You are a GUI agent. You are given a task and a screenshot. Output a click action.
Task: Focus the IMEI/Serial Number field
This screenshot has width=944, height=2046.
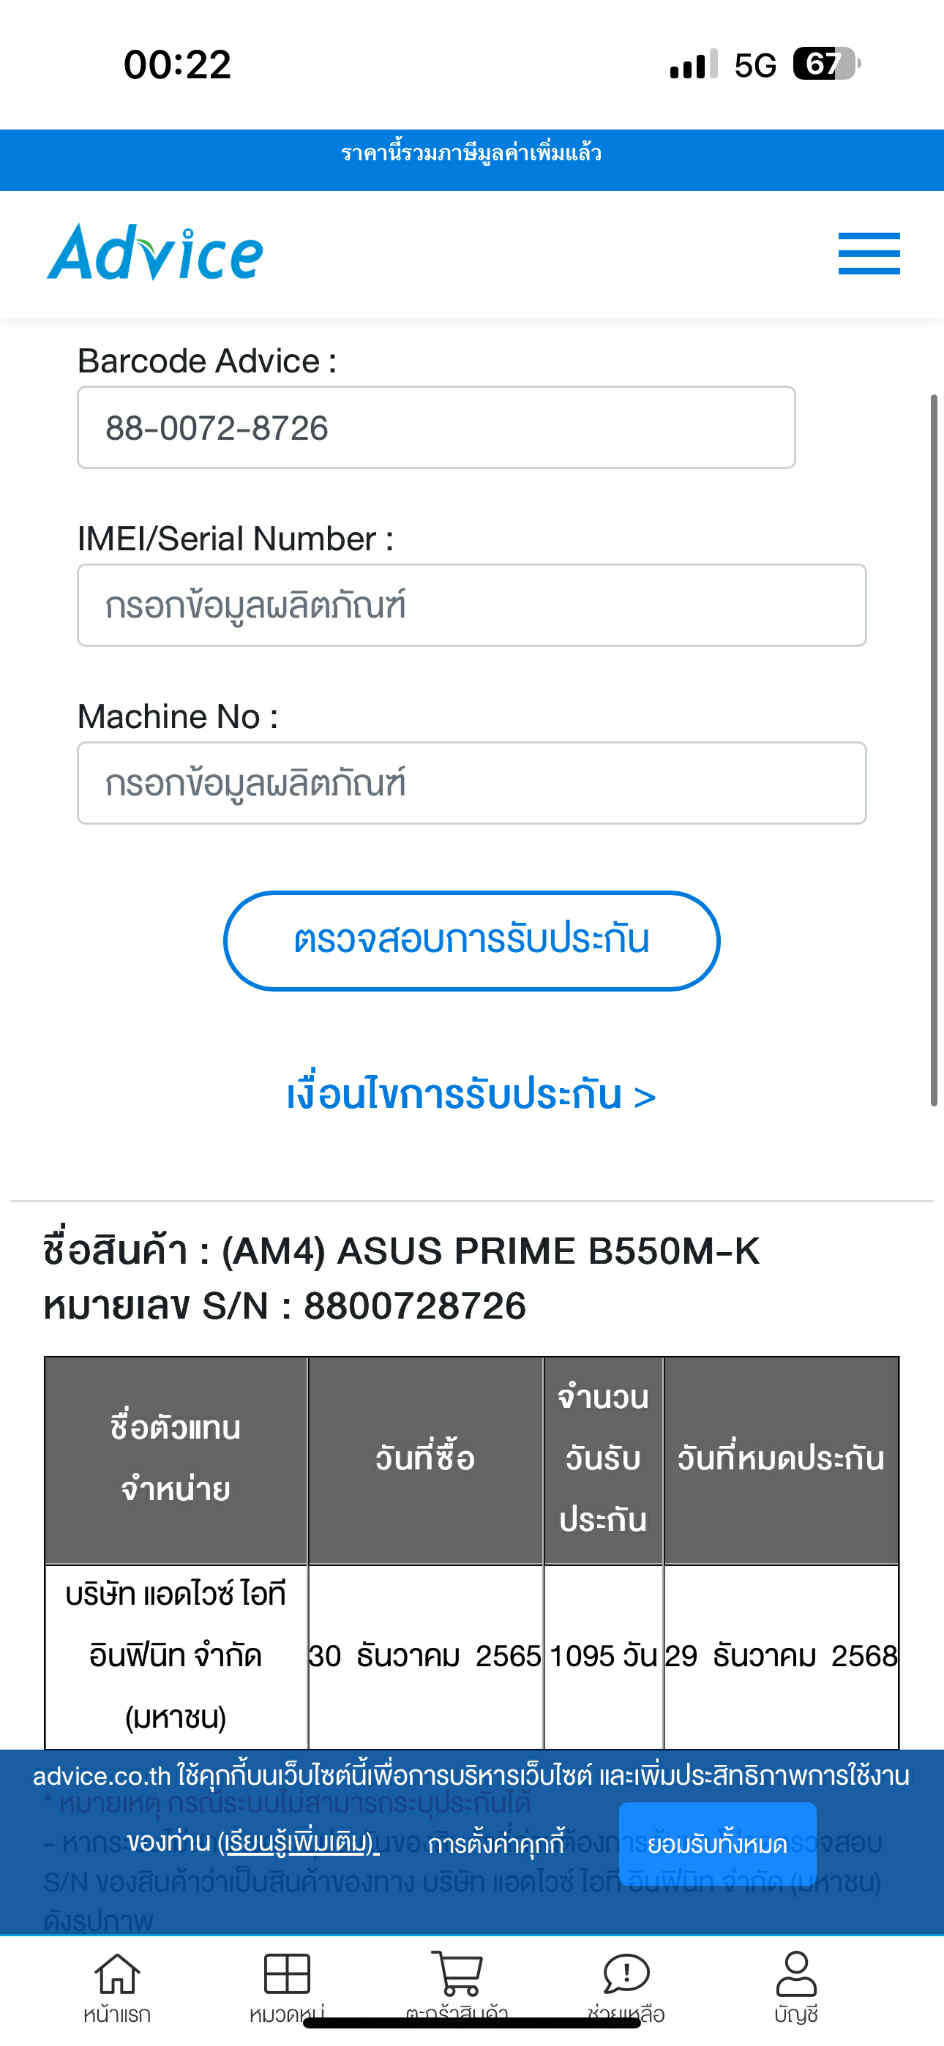pyautogui.click(x=472, y=605)
